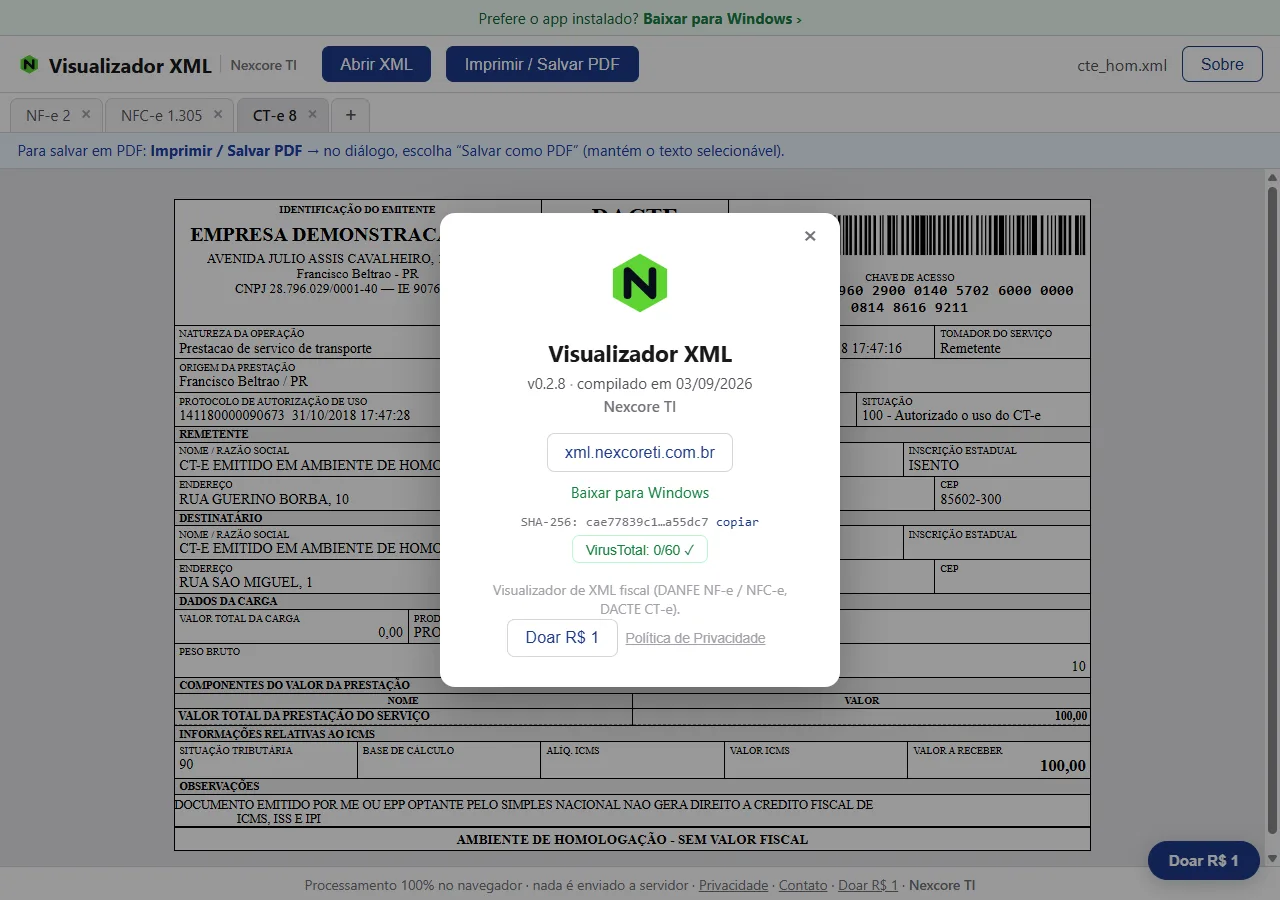
Task: Open the Privacidade link in the footer
Action: tap(734, 885)
